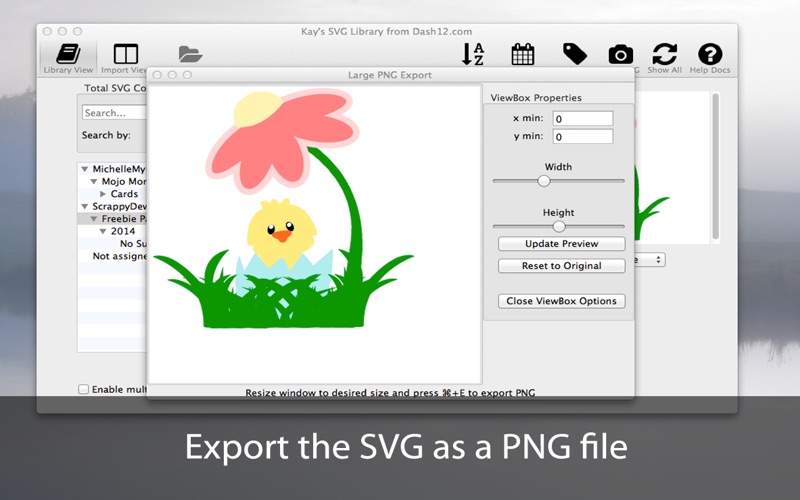Click Close ViewBox Options button
The width and height of the screenshot is (800, 500).
click(x=561, y=301)
